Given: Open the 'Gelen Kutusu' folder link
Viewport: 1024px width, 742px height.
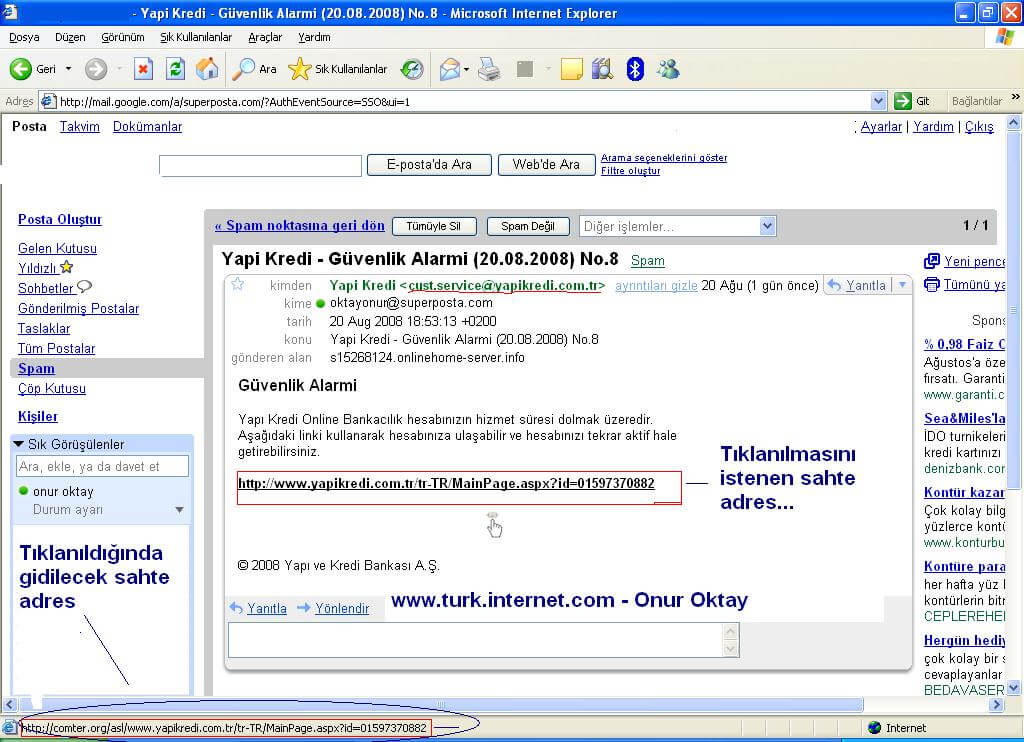Looking at the screenshot, I should click(x=57, y=248).
